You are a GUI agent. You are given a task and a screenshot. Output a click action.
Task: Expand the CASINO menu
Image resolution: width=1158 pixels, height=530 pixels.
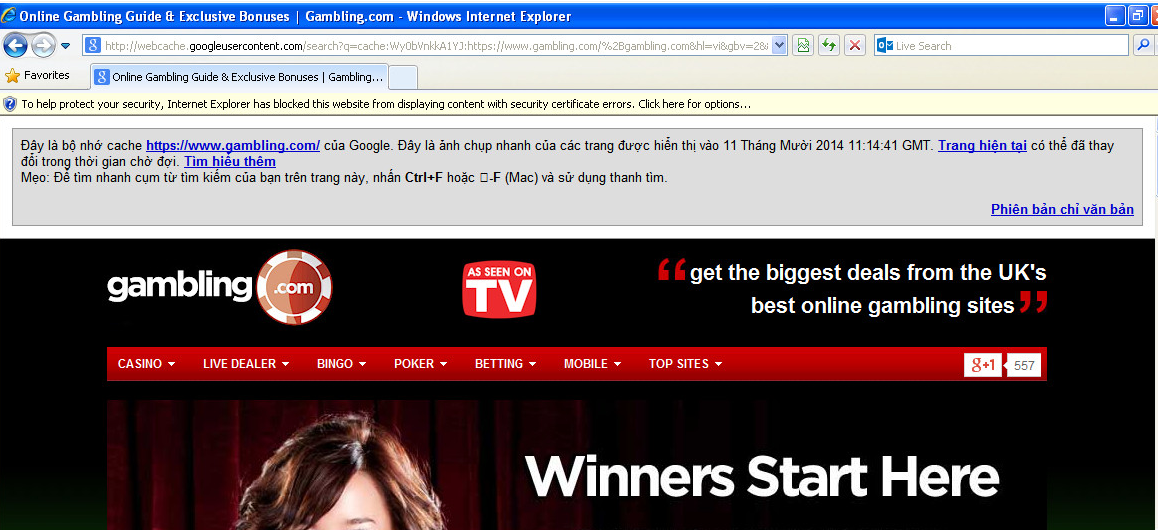146,364
